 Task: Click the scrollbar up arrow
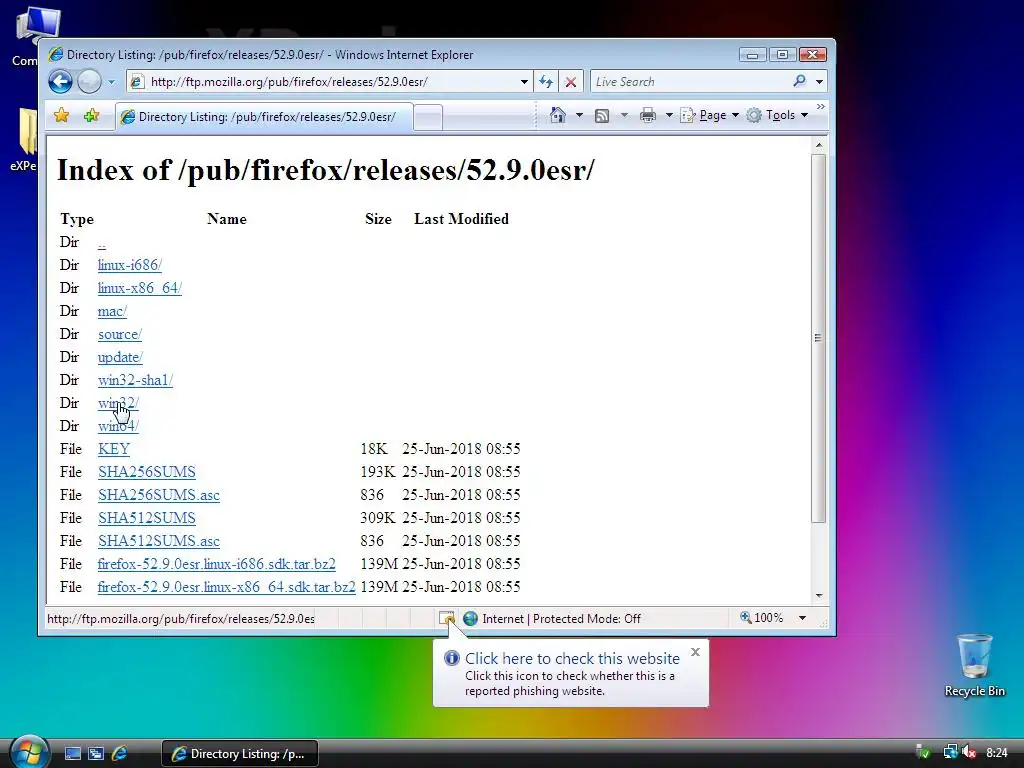click(819, 144)
